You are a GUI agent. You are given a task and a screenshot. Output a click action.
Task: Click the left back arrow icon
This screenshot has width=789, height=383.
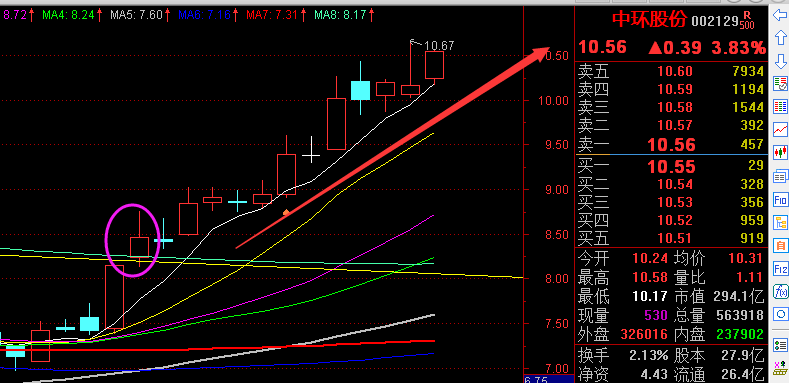click(780, 16)
